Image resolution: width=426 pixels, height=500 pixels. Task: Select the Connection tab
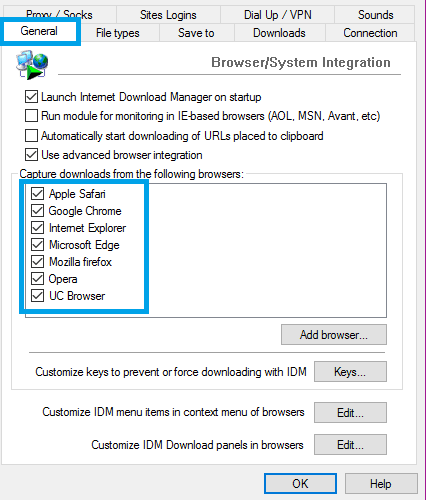(370, 33)
